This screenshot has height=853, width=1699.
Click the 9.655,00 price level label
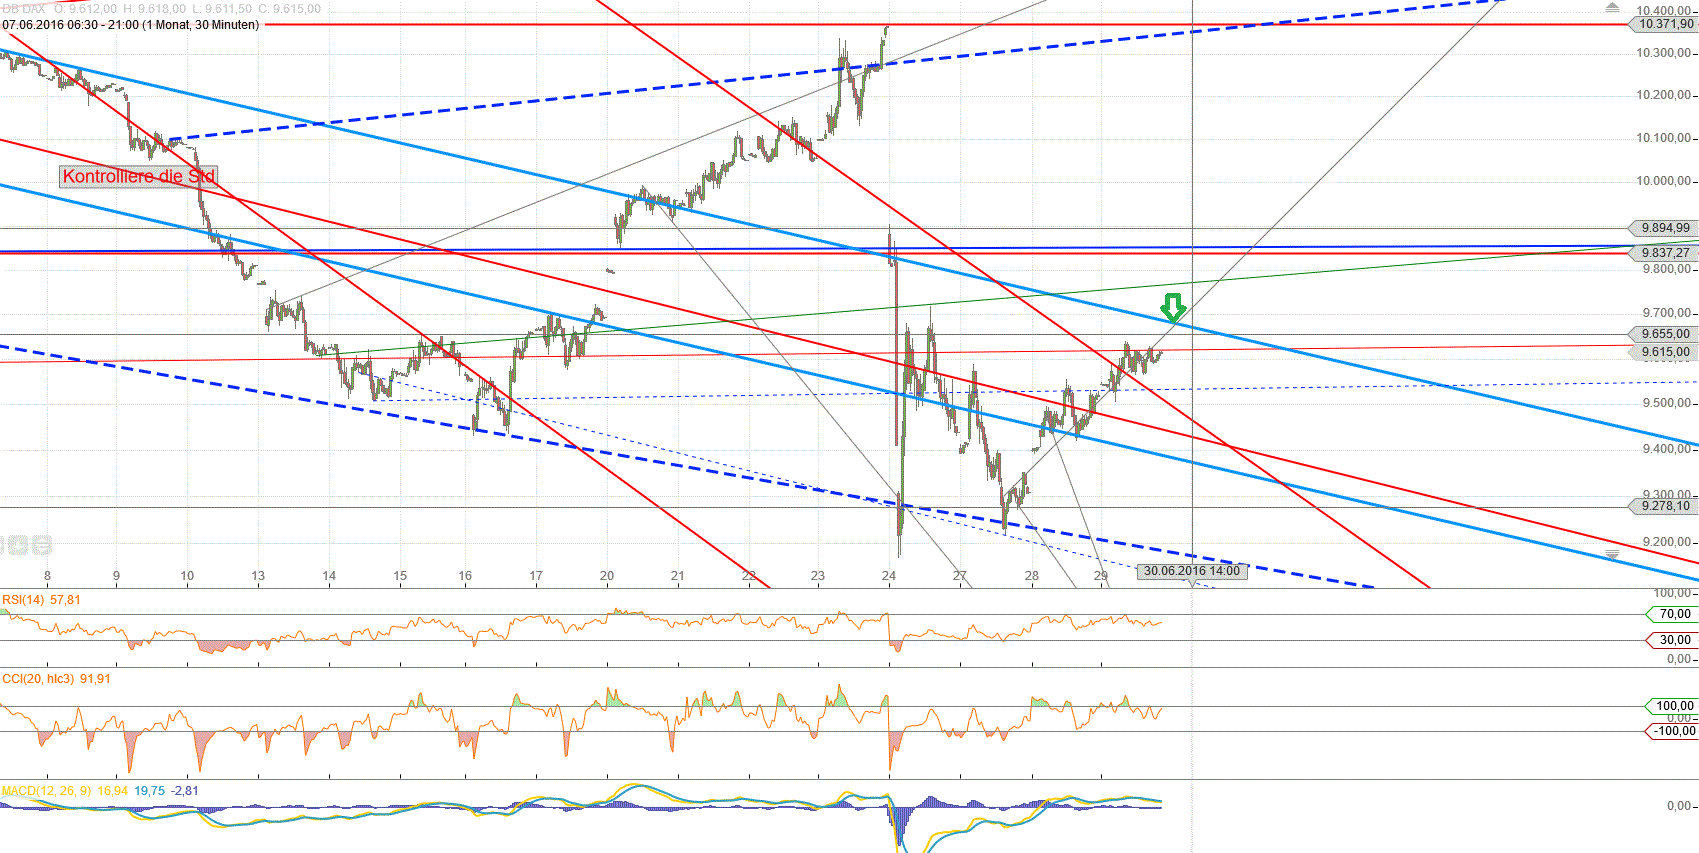pos(1664,334)
